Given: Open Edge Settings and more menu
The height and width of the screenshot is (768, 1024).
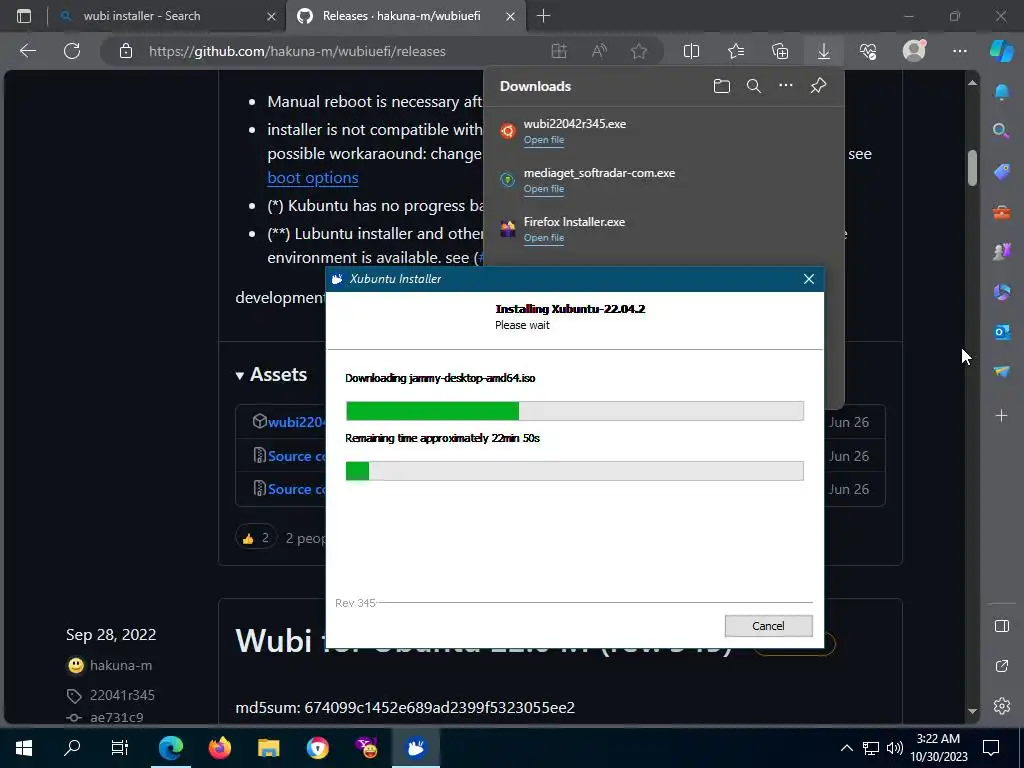Looking at the screenshot, I should 959,51.
